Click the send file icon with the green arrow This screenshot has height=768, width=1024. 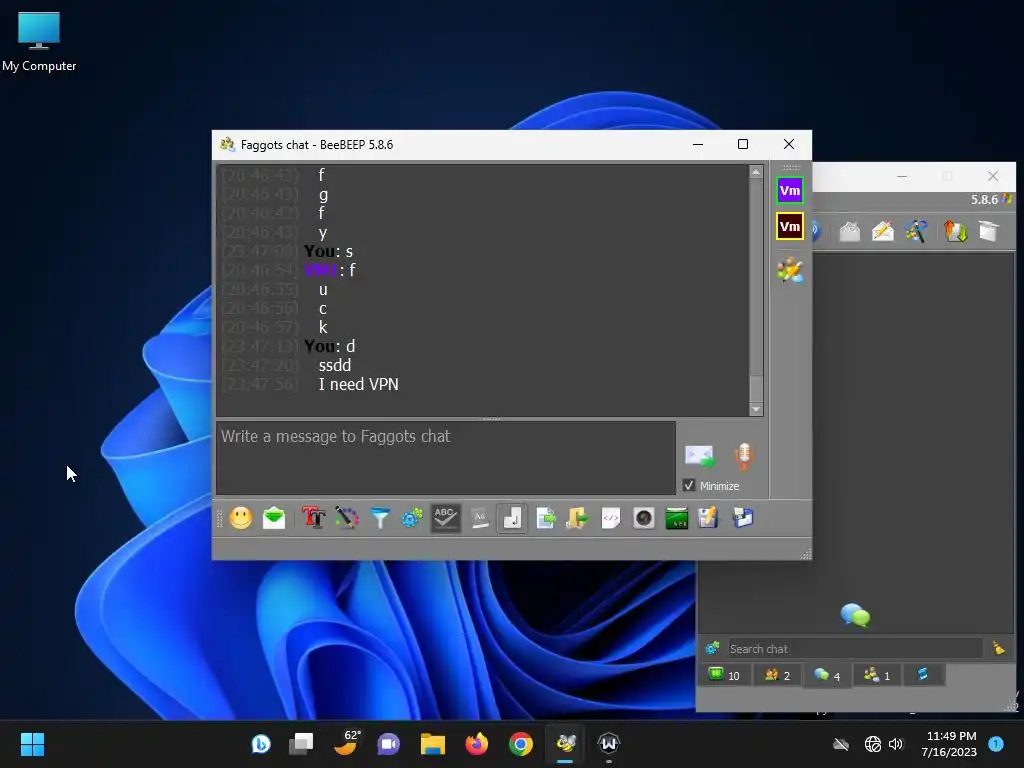click(x=545, y=519)
